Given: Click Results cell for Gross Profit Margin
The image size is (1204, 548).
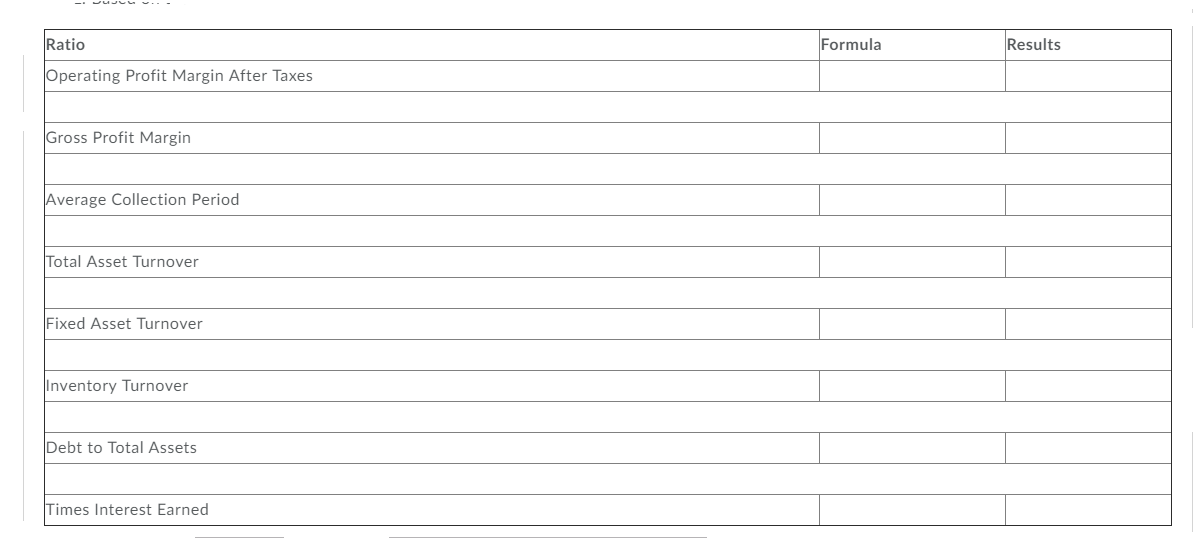Looking at the screenshot, I should [x=1088, y=138].
